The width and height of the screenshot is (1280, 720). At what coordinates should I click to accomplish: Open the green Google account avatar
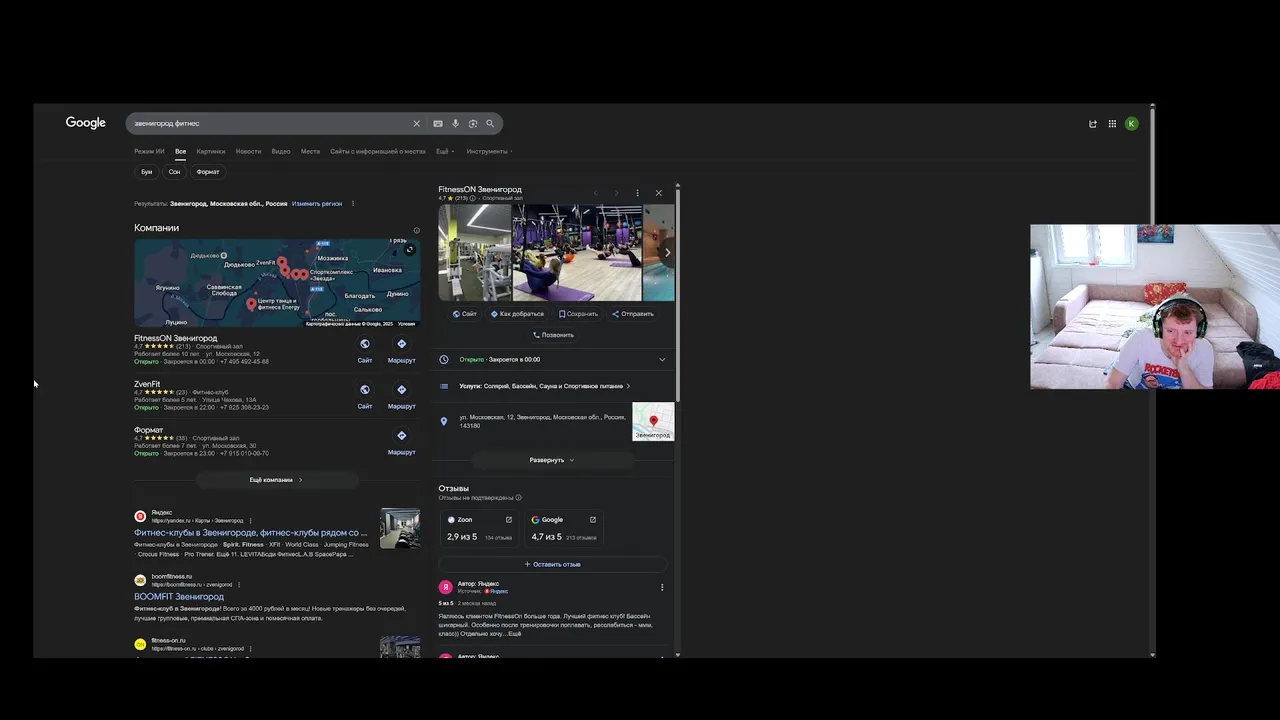(1131, 124)
